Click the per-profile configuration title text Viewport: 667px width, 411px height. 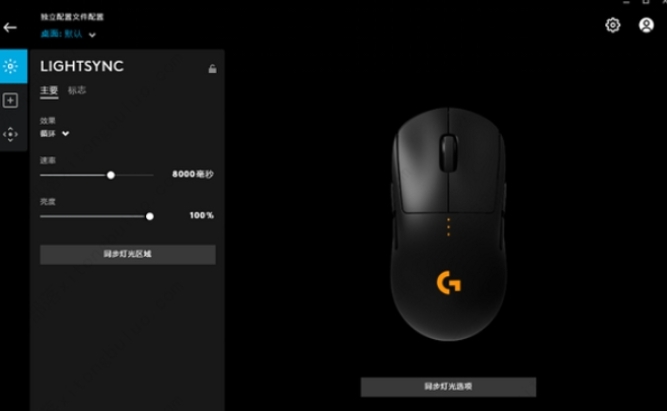coord(72,17)
